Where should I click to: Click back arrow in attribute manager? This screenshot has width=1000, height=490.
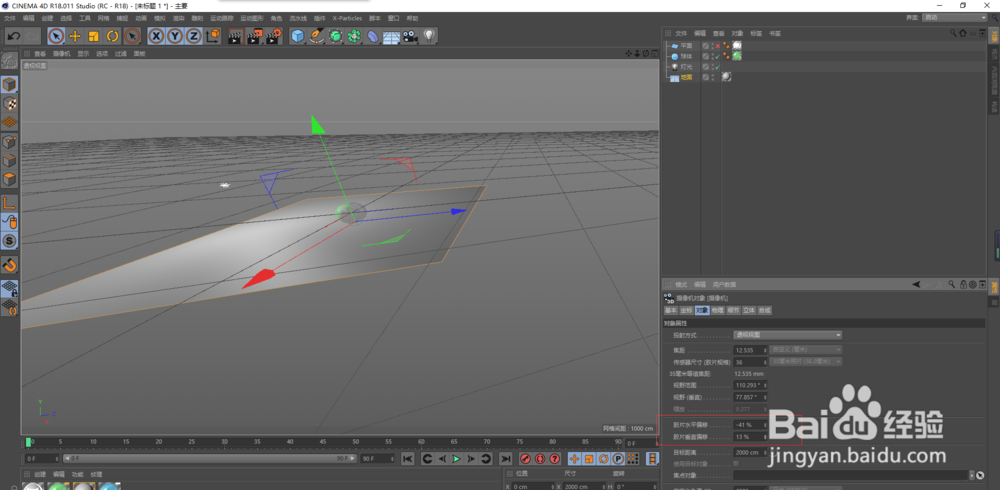coord(916,284)
